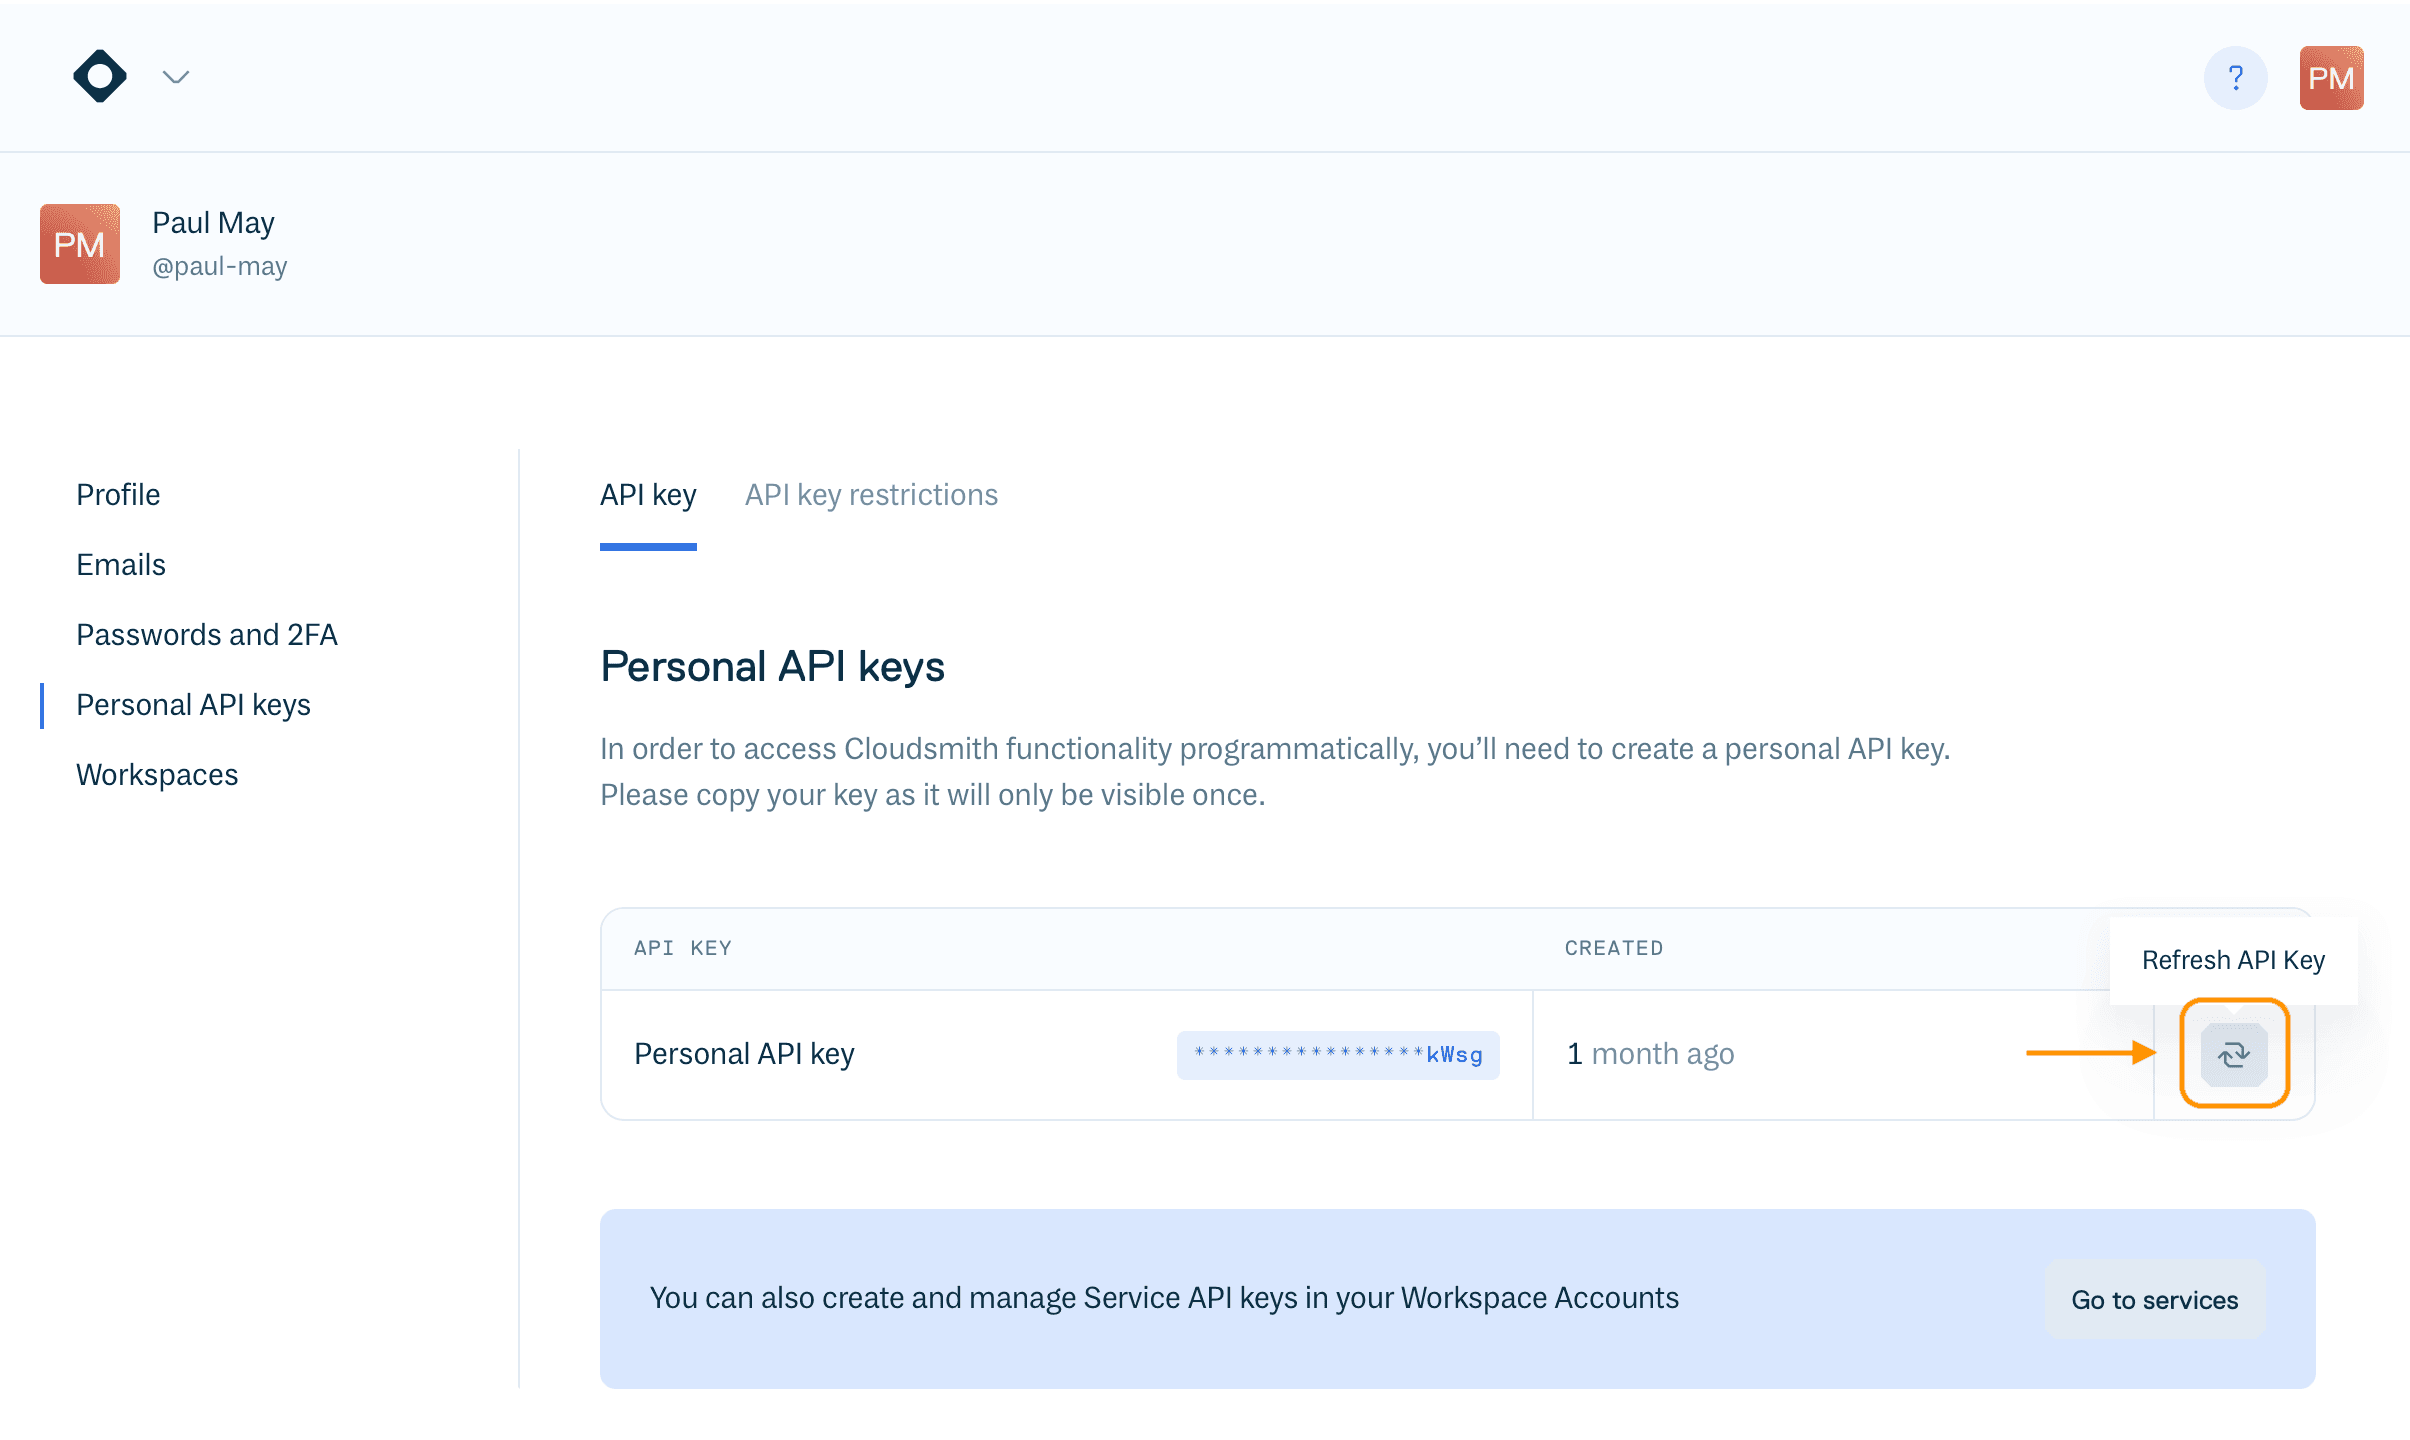Click the API KEY column header
Screen dimensions: 2410x1440
(x=683, y=948)
